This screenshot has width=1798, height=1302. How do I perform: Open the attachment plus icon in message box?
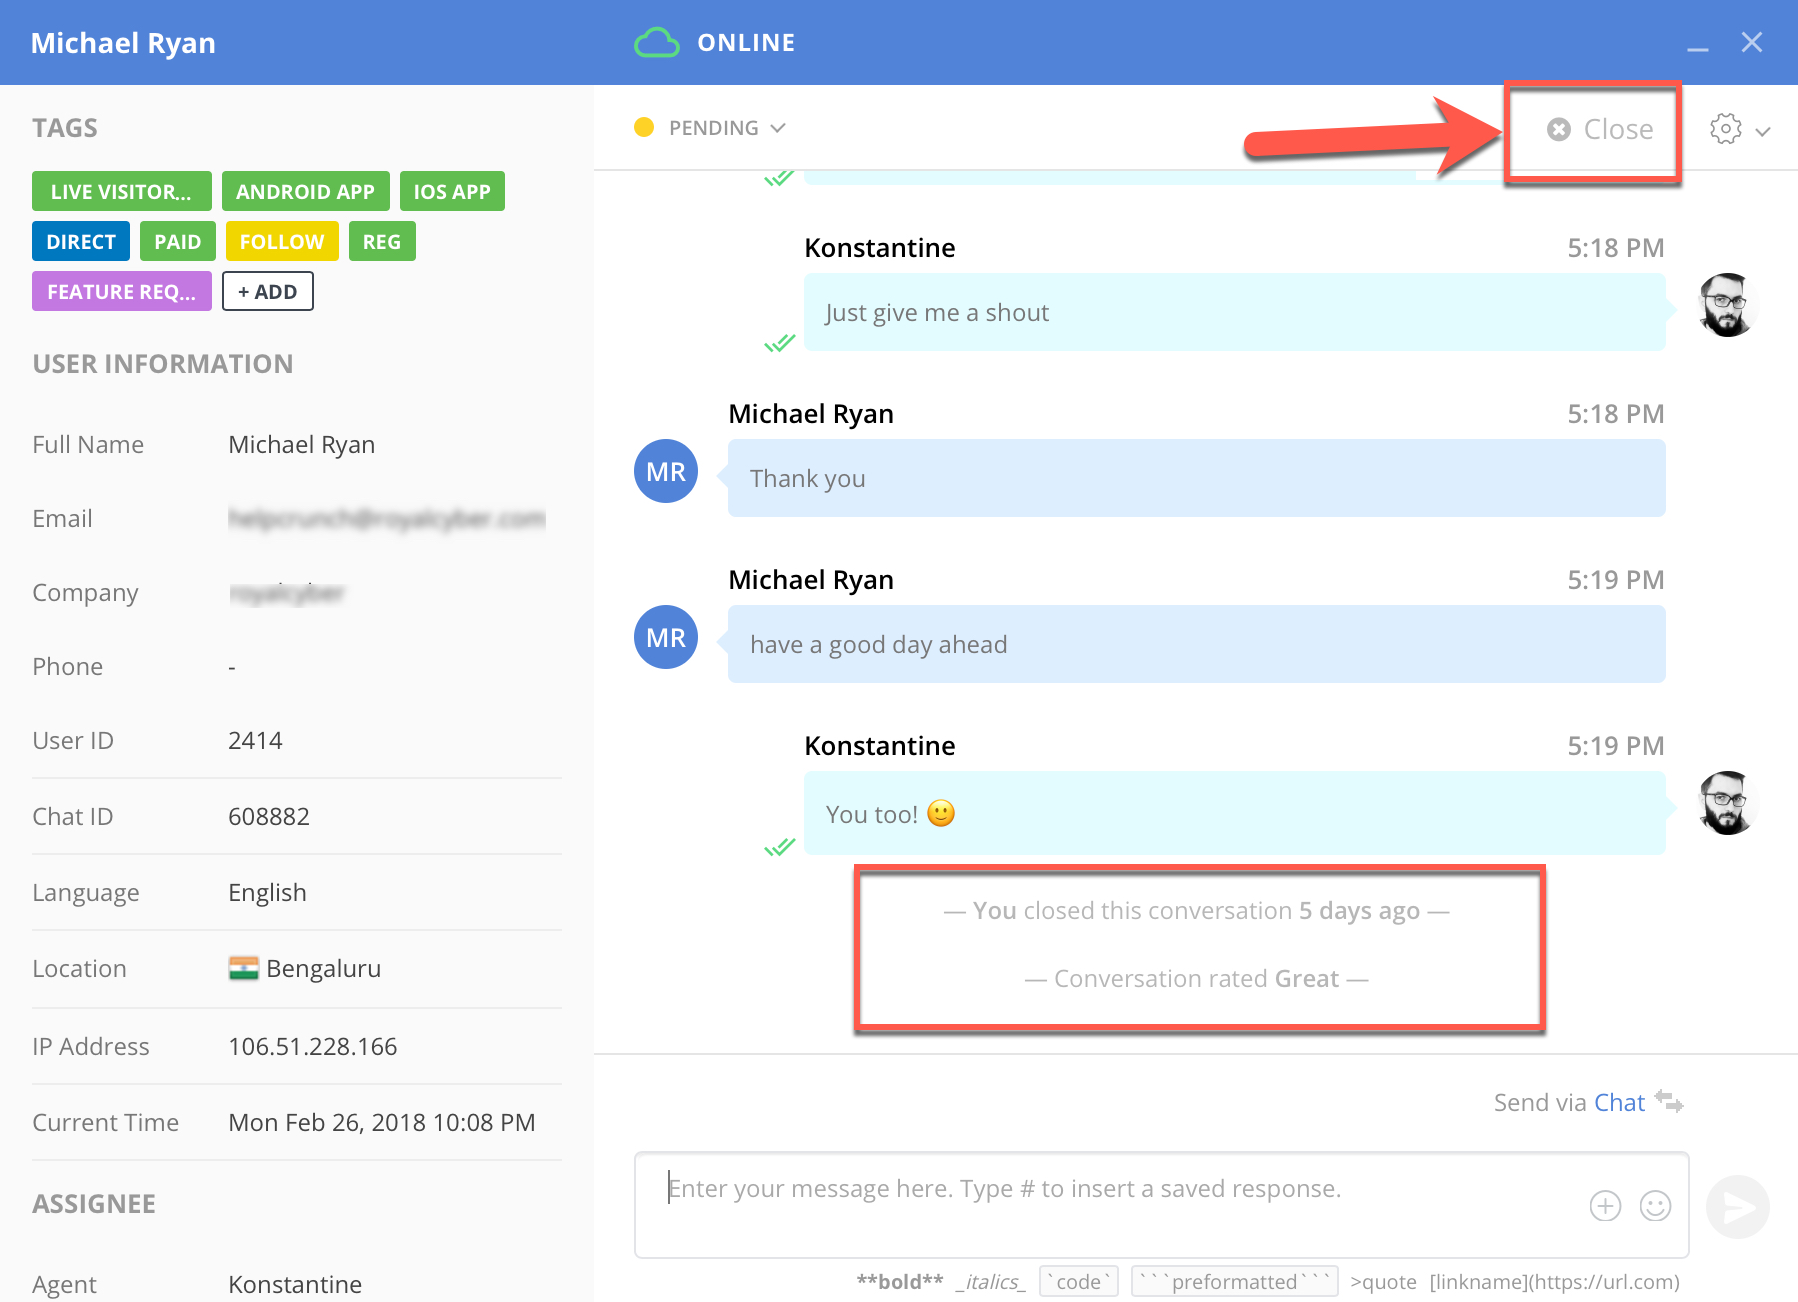pos(1605,1206)
